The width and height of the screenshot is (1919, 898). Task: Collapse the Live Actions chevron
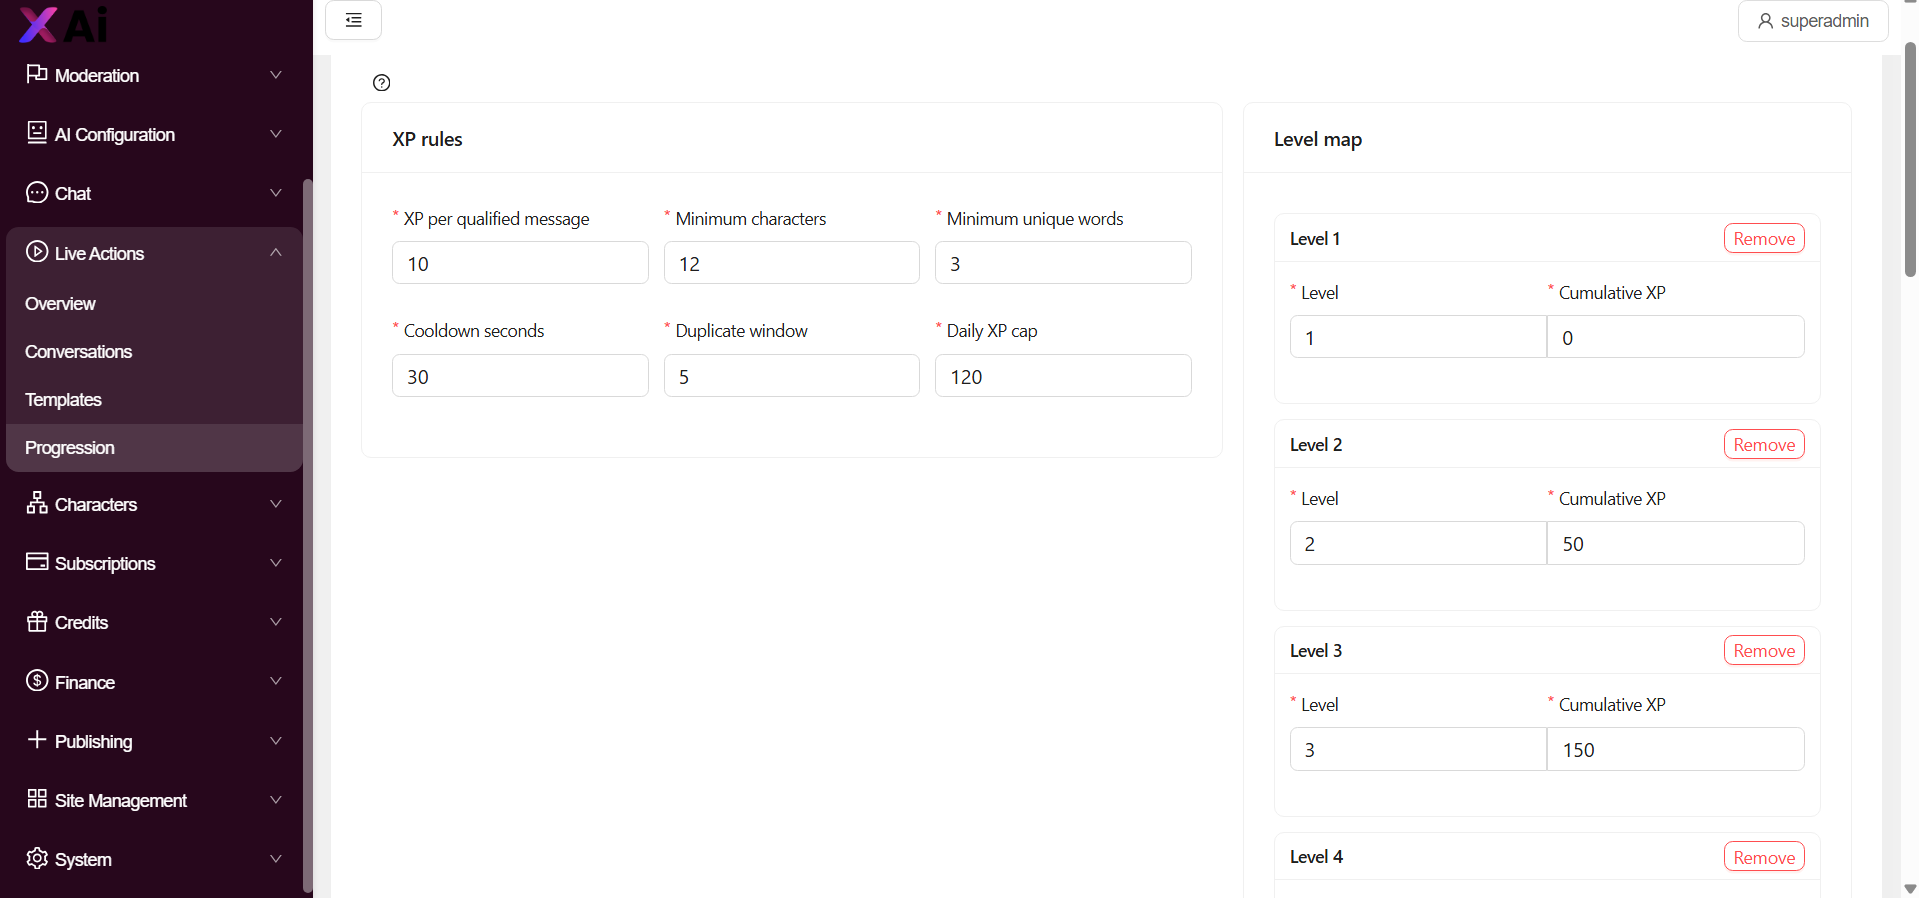(x=276, y=253)
